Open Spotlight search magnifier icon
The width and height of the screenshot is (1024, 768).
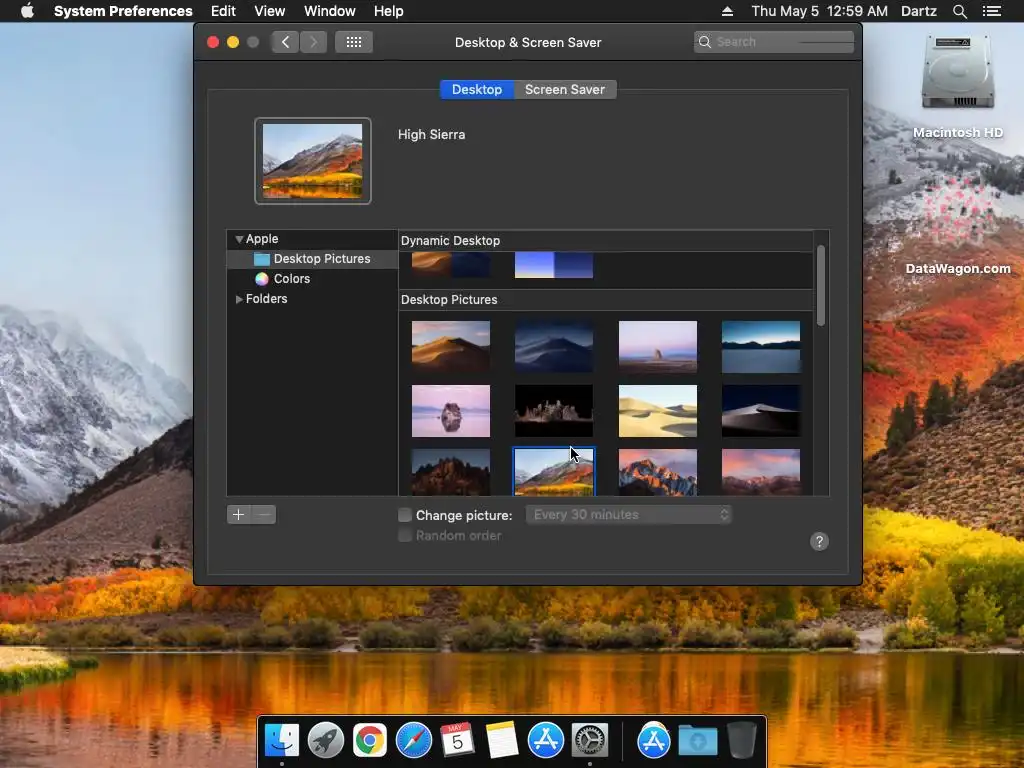[x=959, y=11]
